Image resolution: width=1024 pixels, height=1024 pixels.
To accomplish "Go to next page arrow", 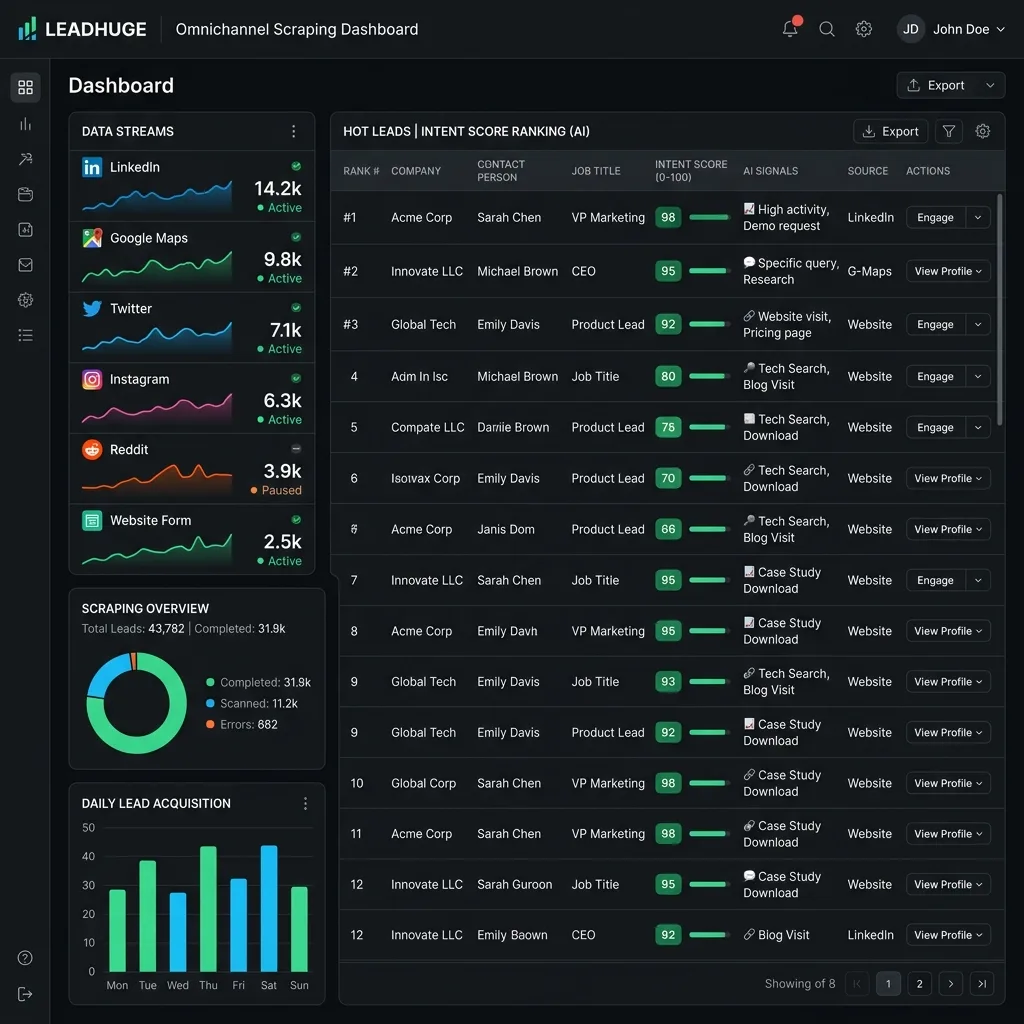I will (x=950, y=984).
